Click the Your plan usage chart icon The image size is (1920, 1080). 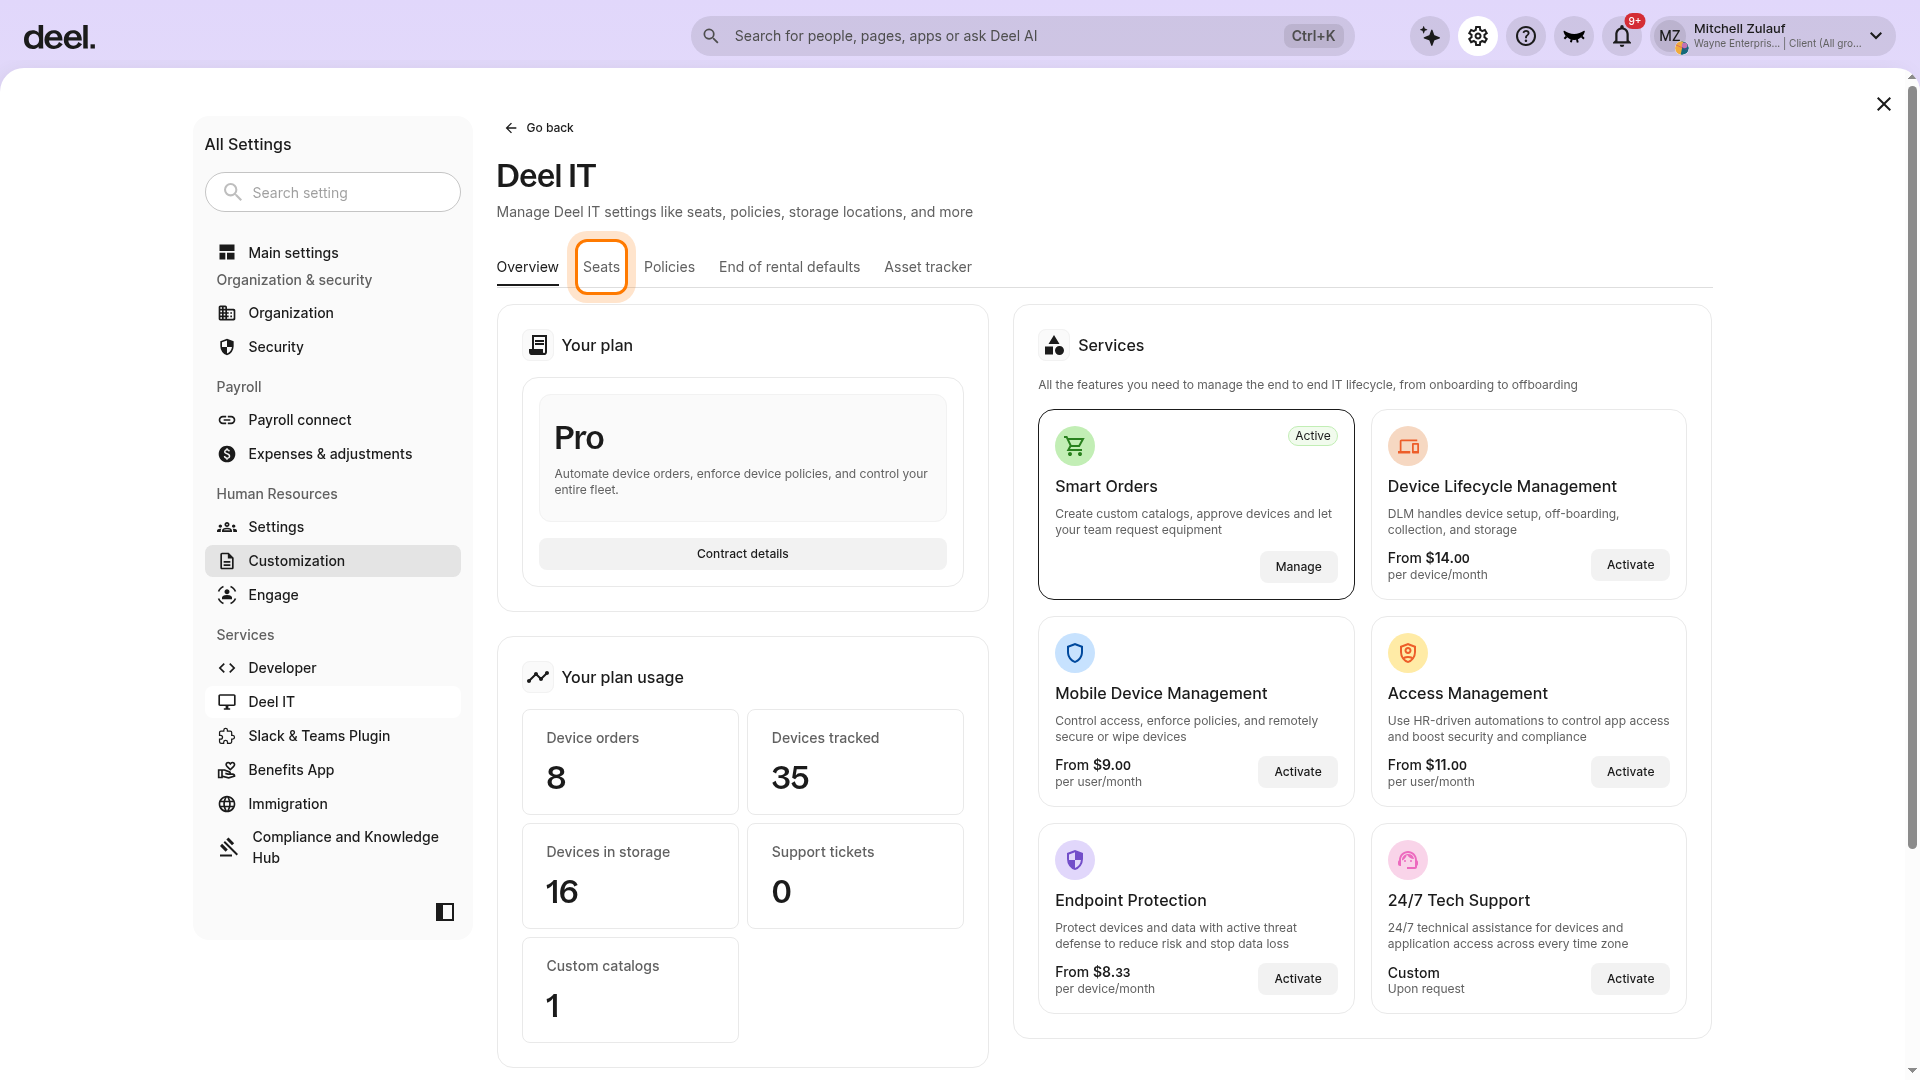coord(538,677)
